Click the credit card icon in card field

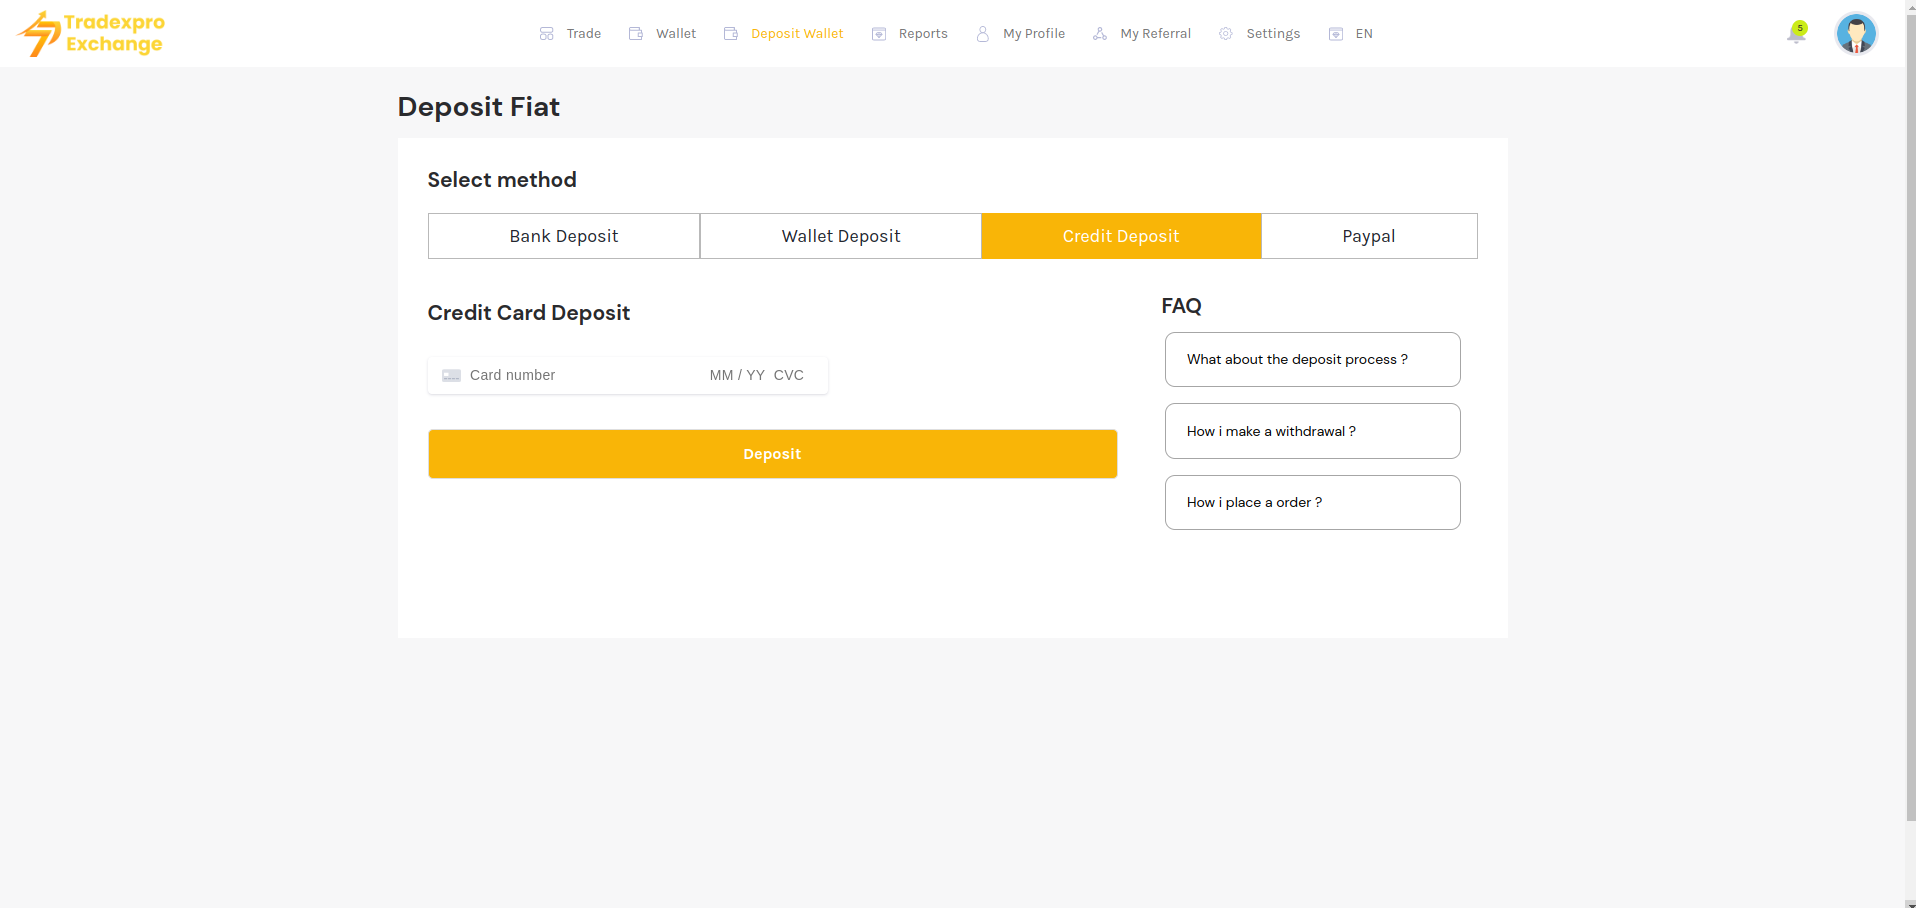tap(451, 376)
